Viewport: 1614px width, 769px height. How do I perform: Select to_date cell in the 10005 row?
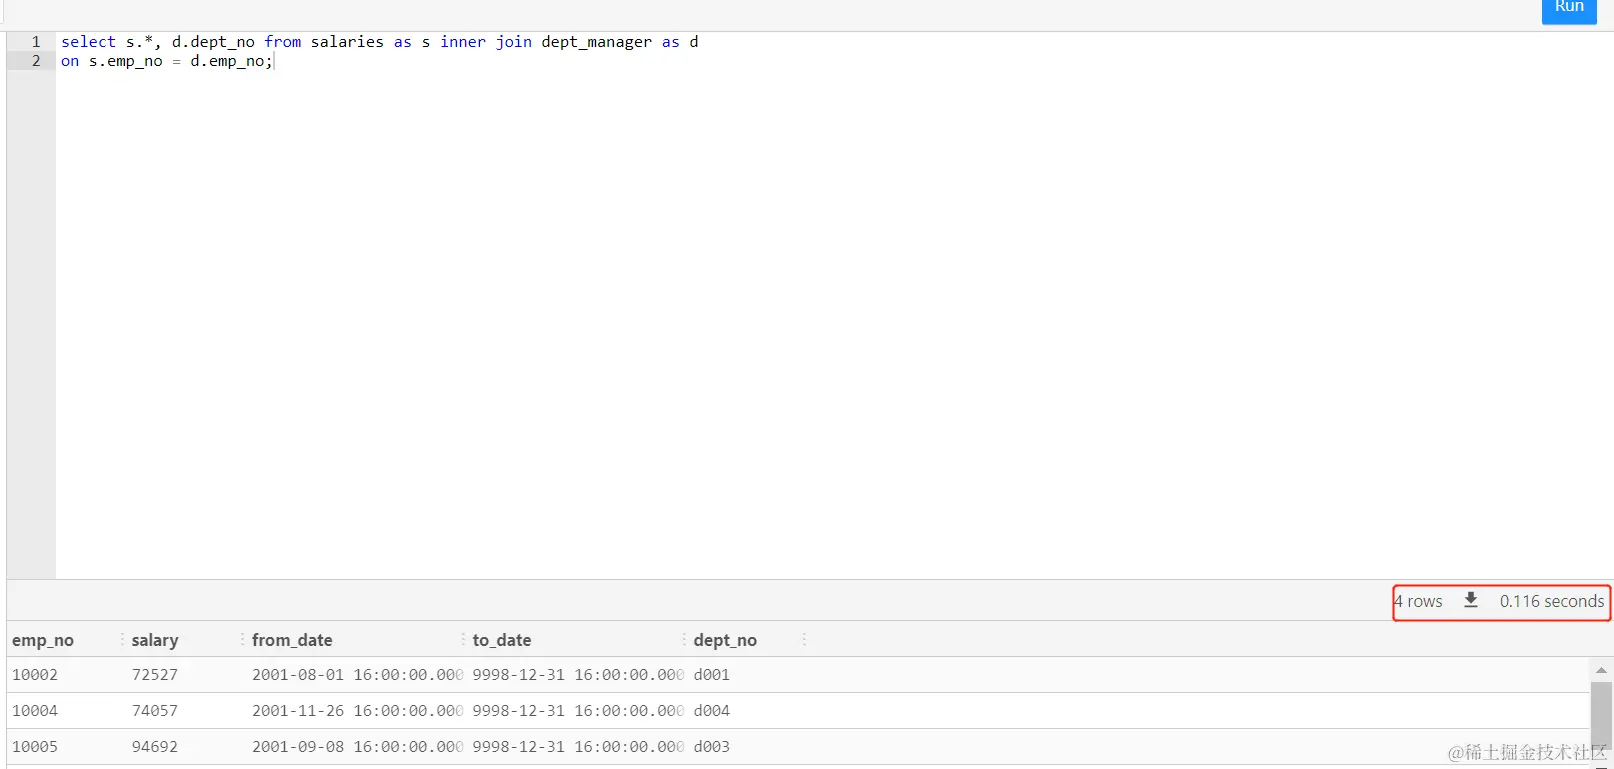pyautogui.click(x=578, y=747)
